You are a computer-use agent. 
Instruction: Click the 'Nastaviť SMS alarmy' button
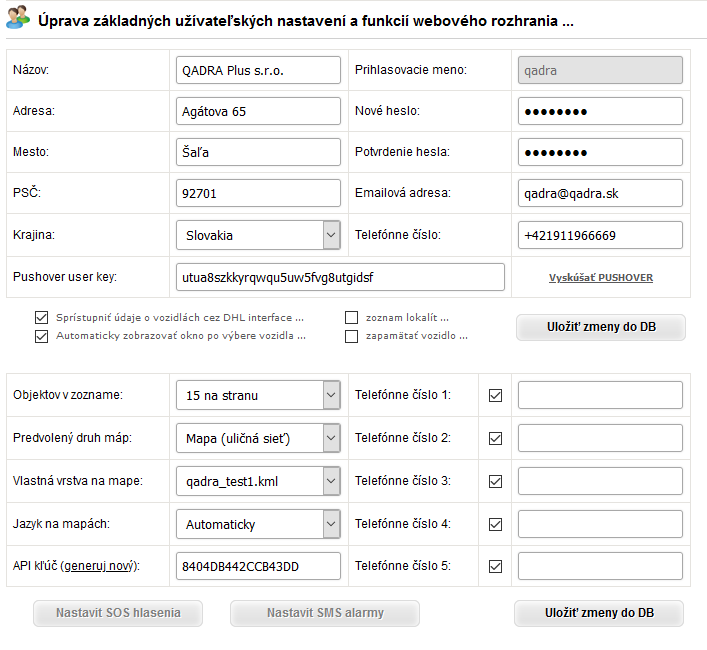pos(325,613)
